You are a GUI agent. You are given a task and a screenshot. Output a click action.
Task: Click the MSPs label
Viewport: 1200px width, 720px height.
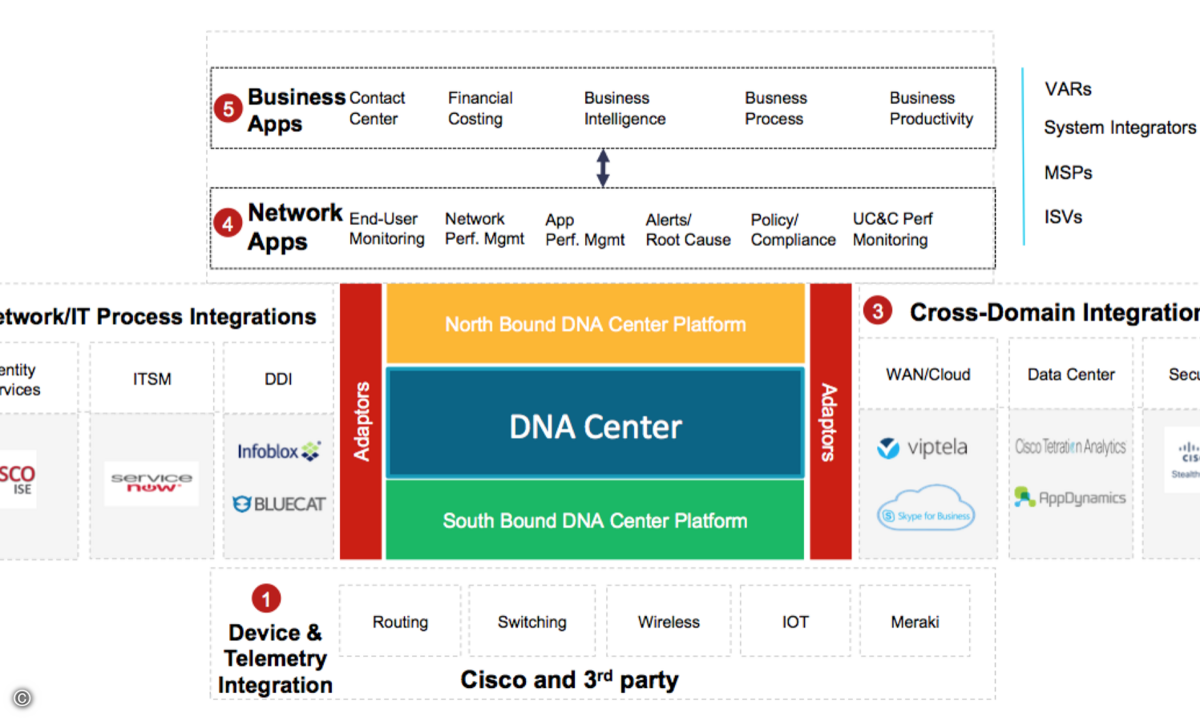tap(1068, 173)
